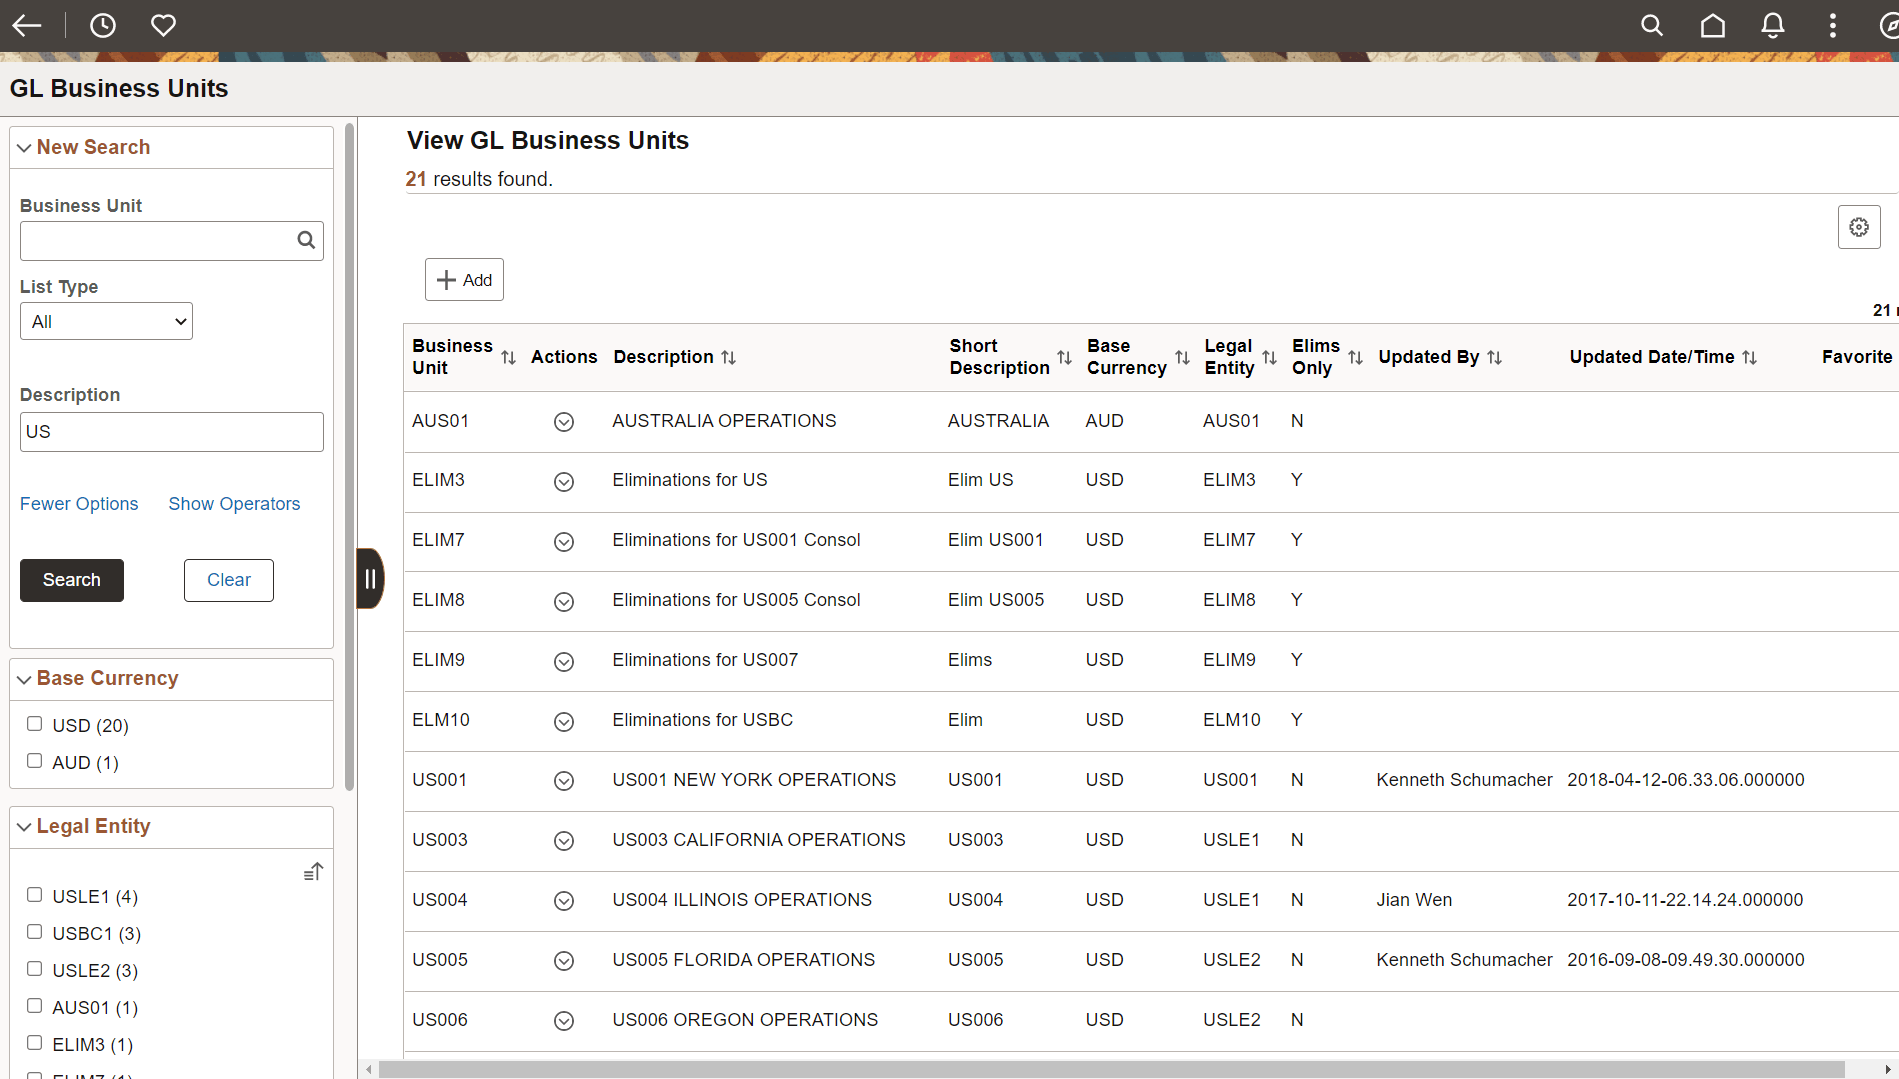Open Business Unit lookup magnifier
The image size is (1899, 1079).
point(306,240)
